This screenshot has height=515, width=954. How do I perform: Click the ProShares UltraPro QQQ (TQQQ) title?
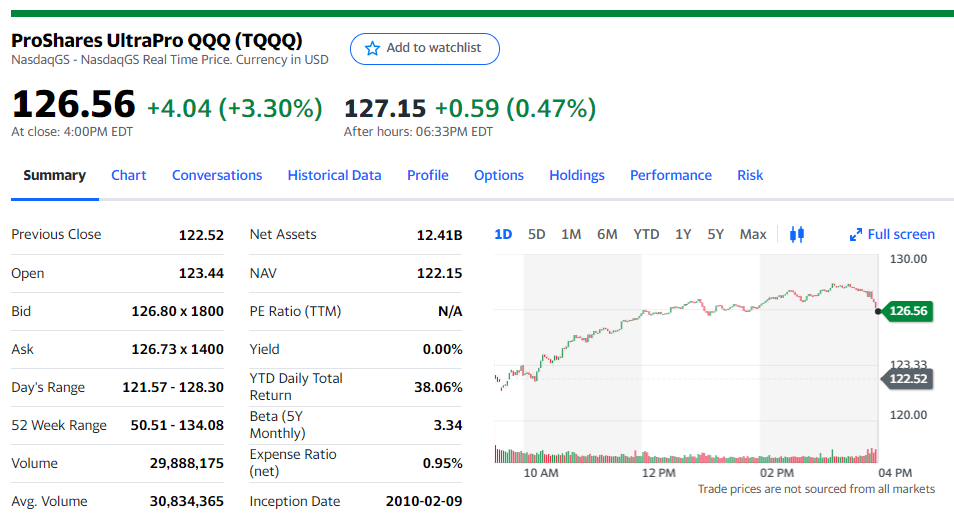[x=156, y=40]
